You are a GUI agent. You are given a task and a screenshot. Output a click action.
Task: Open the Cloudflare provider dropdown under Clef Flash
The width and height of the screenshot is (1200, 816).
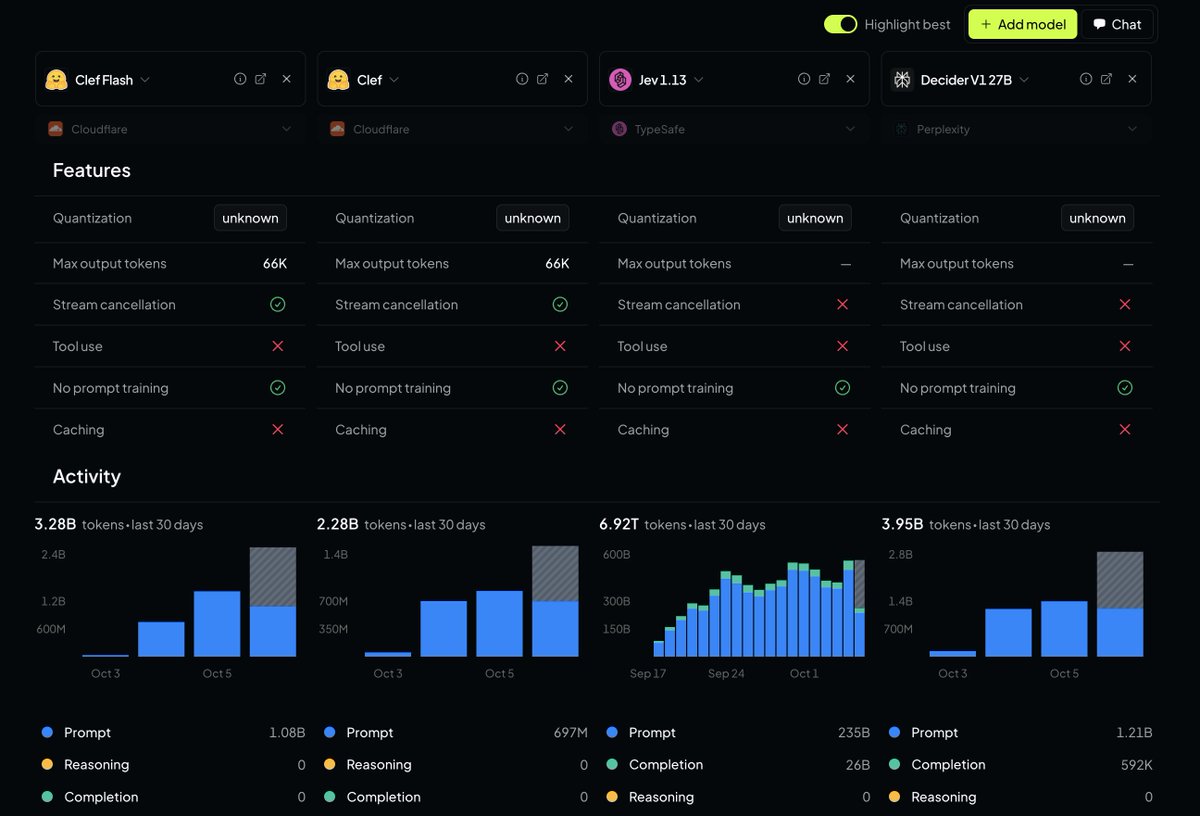(x=170, y=129)
